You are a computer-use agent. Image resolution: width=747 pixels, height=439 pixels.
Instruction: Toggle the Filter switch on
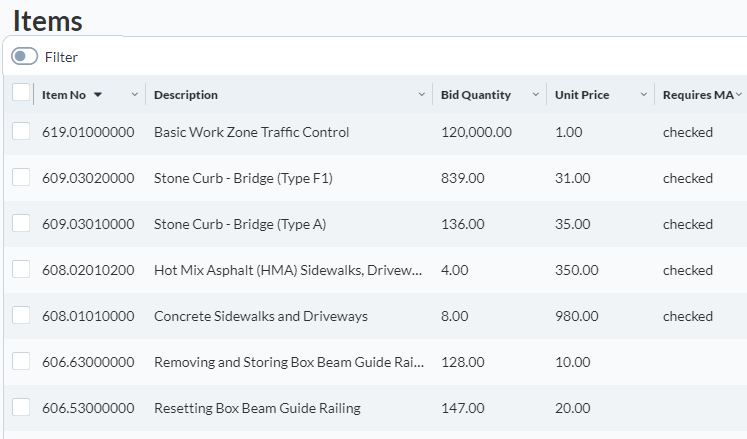click(x=24, y=56)
